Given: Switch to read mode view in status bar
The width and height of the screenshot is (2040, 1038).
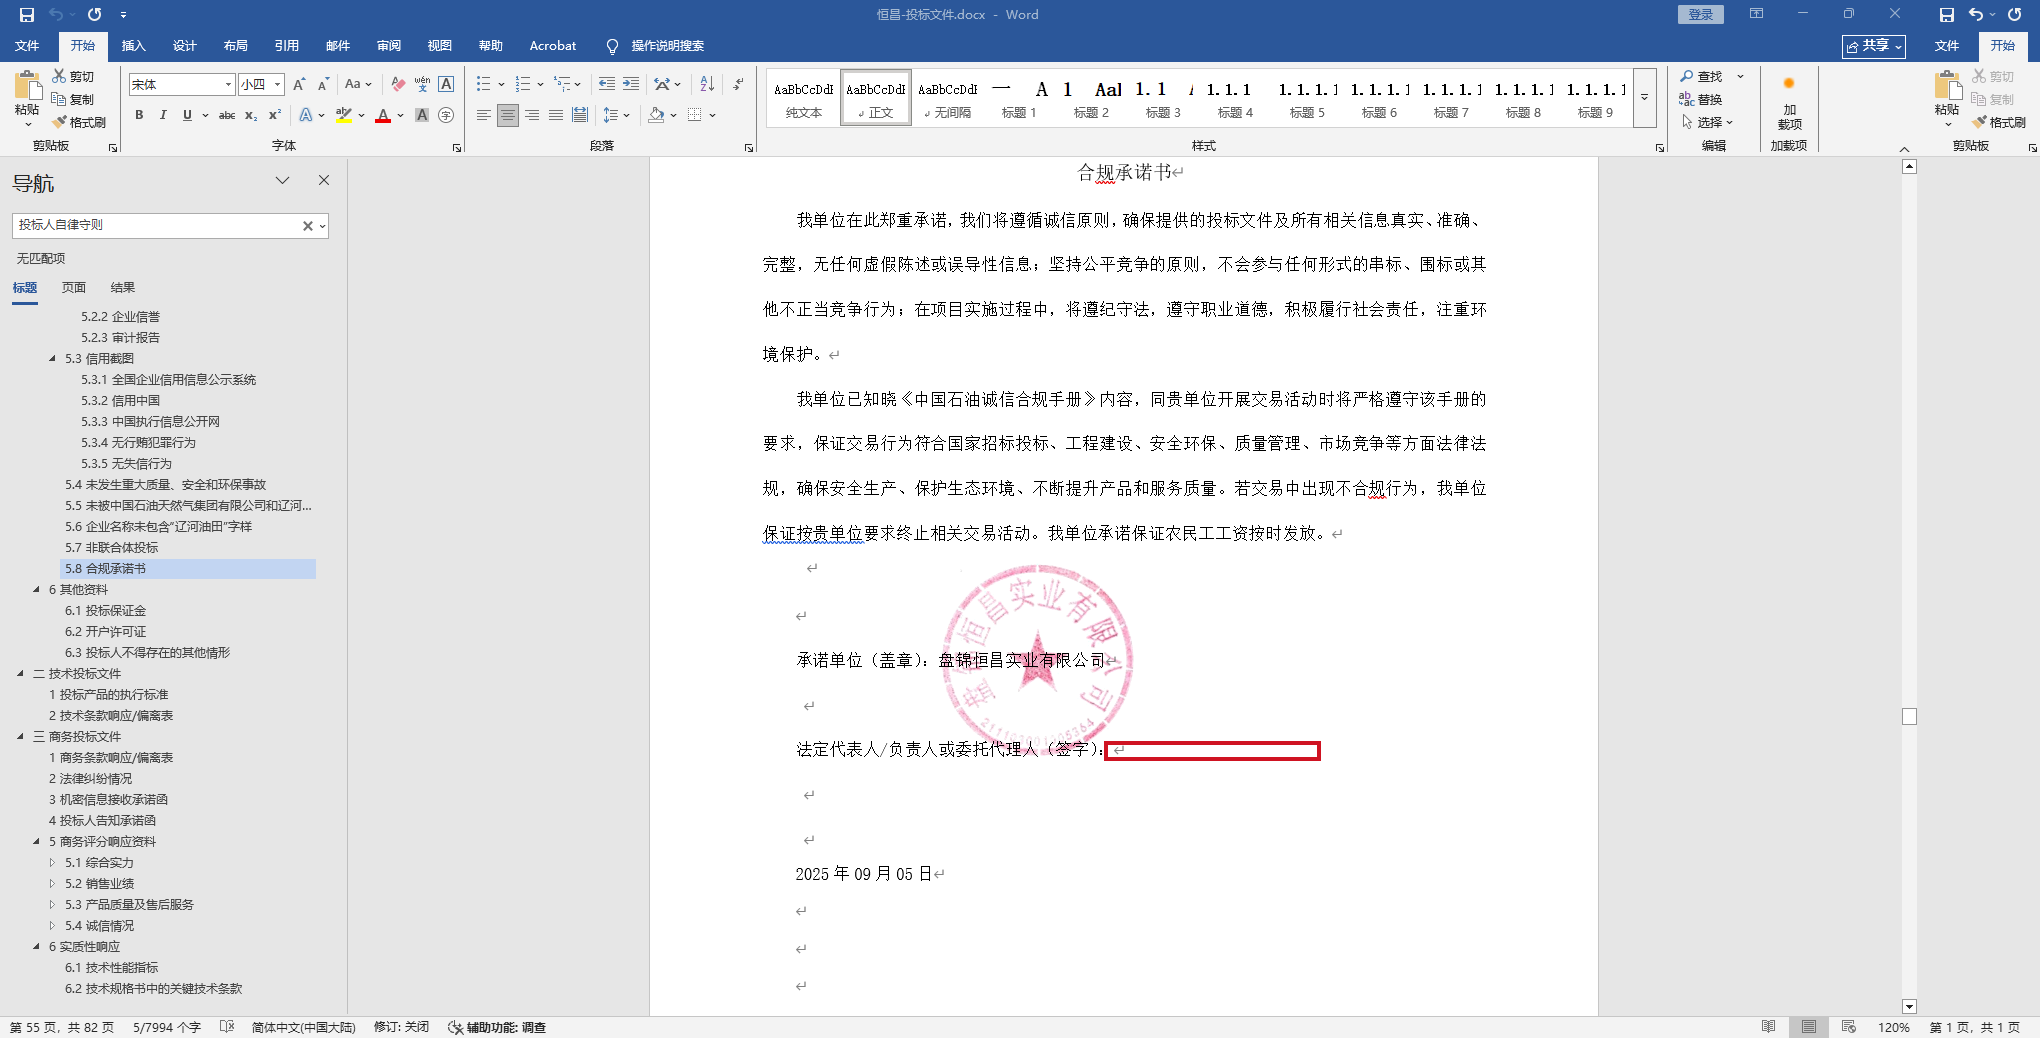Looking at the screenshot, I should click(x=1769, y=1027).
